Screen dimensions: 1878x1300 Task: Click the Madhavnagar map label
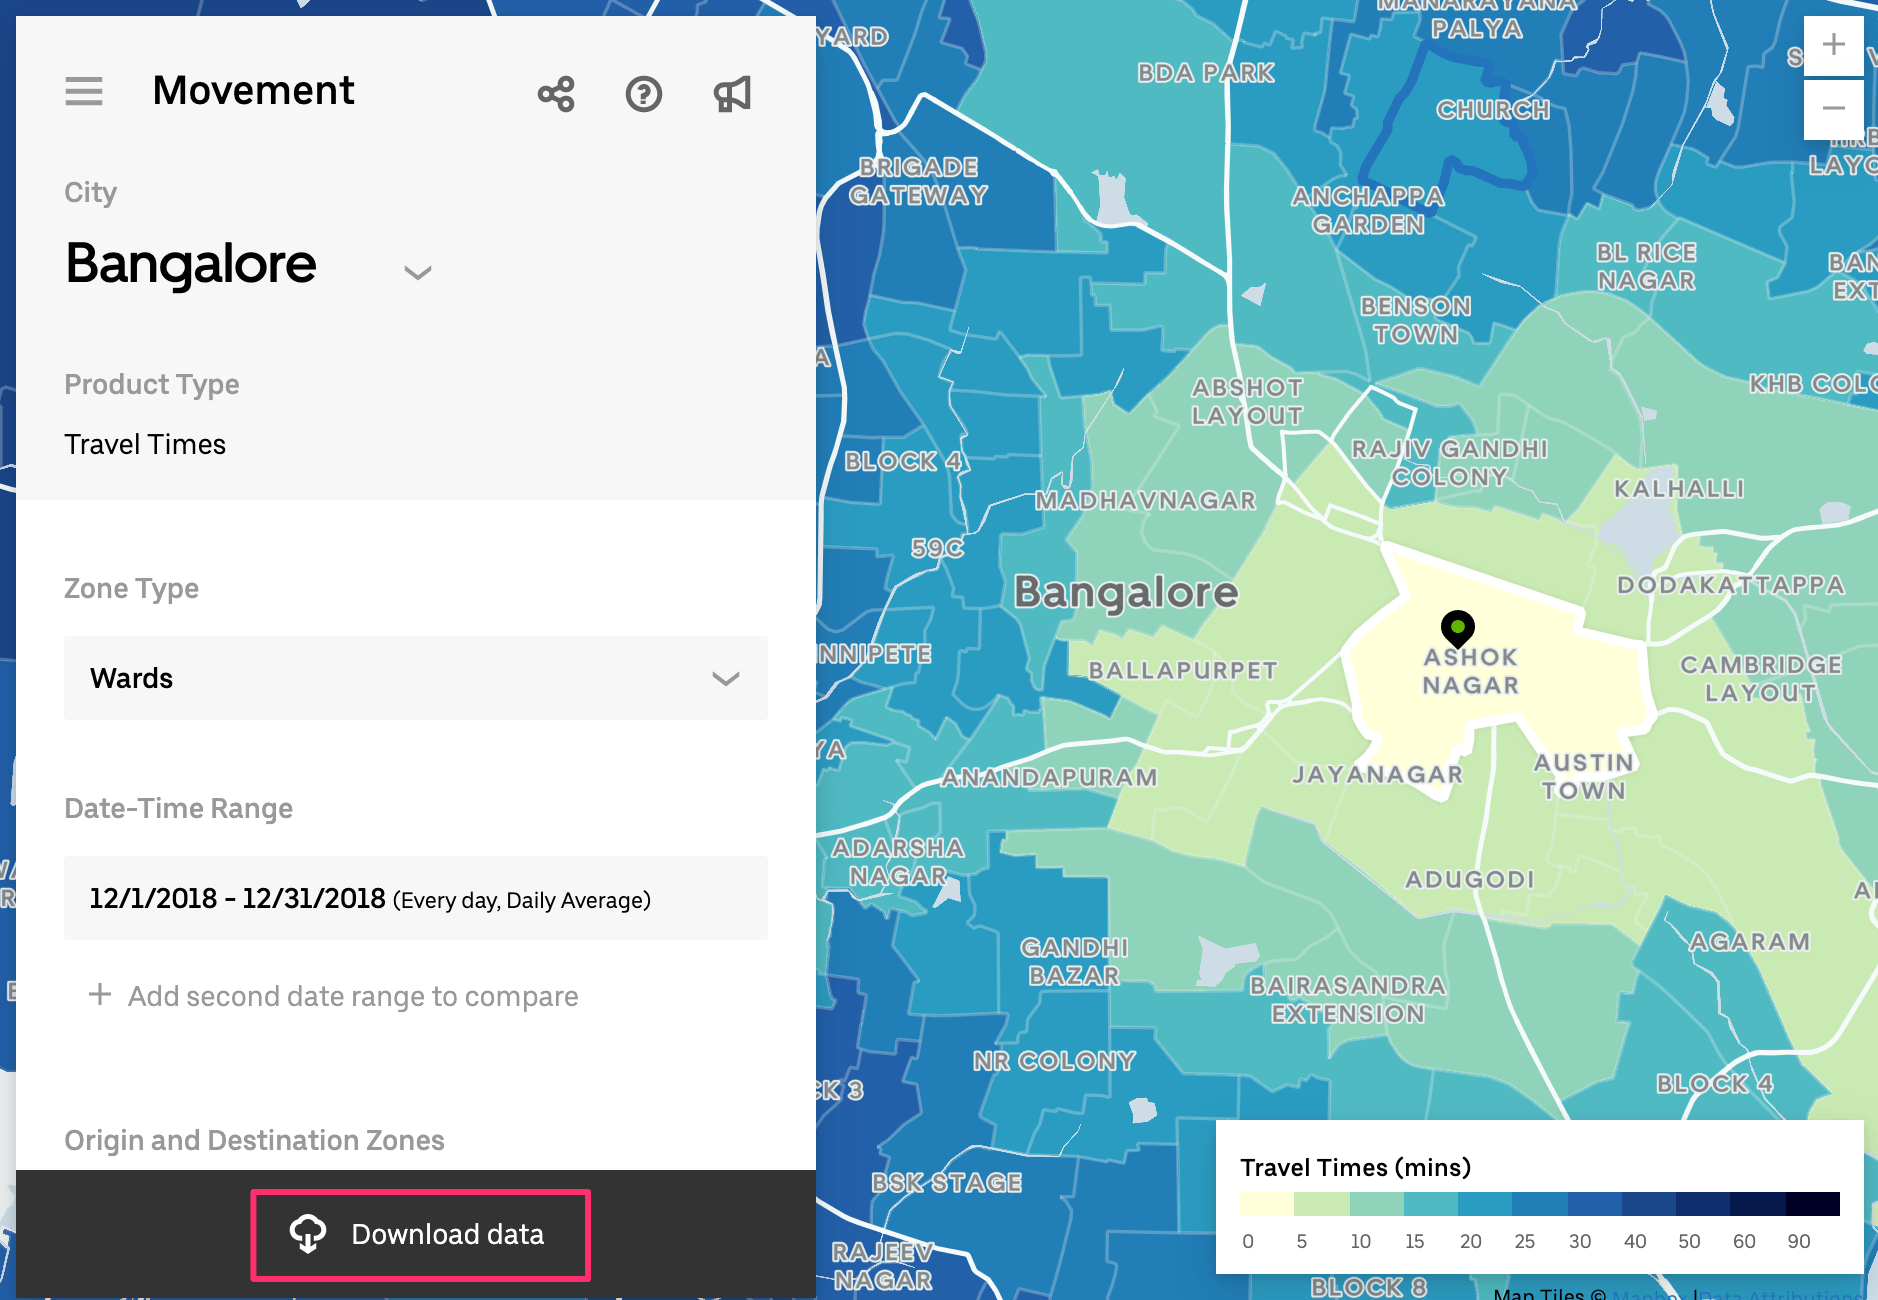1145,501
